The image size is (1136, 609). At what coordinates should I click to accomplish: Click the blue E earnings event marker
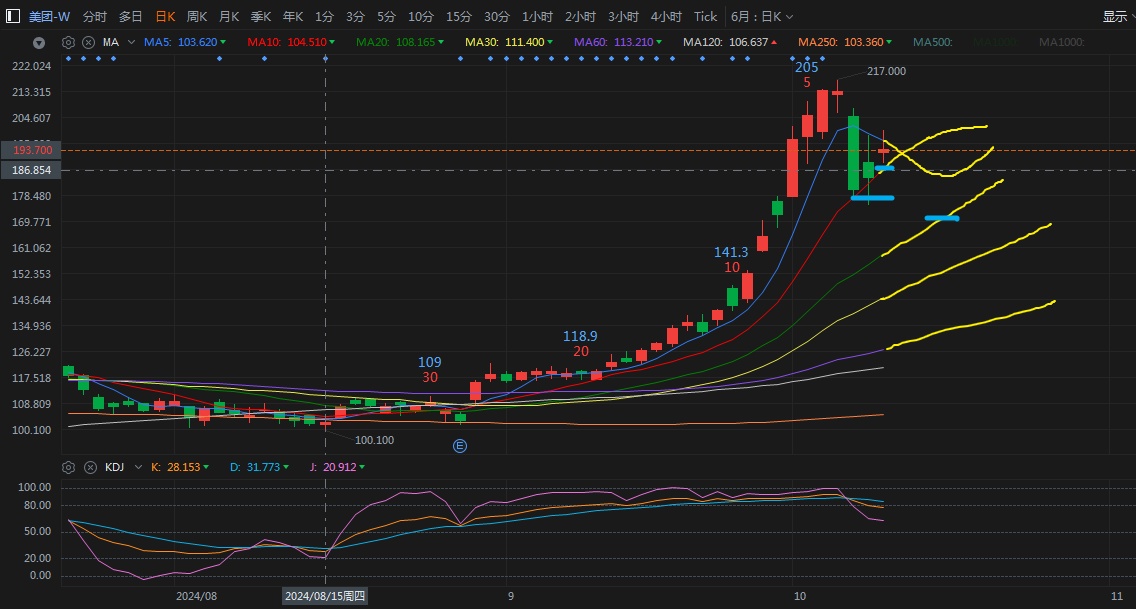(x=460, y=446)
